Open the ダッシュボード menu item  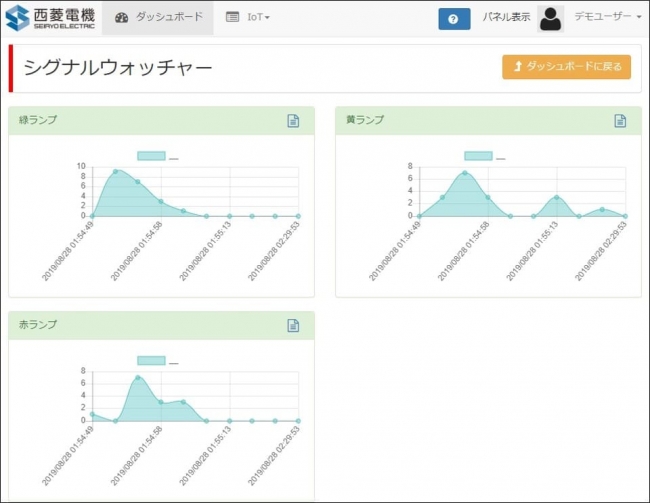click(x=158, y=18)
